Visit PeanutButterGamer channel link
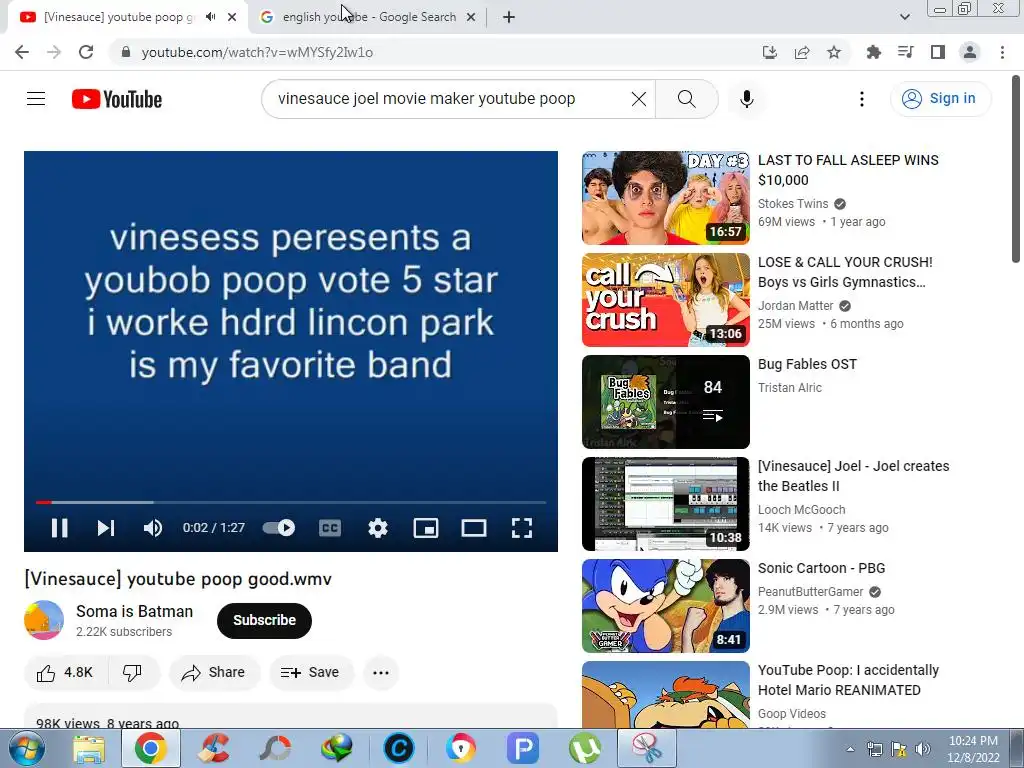Viewport: 1024px width, 768px height. [810, 592]
